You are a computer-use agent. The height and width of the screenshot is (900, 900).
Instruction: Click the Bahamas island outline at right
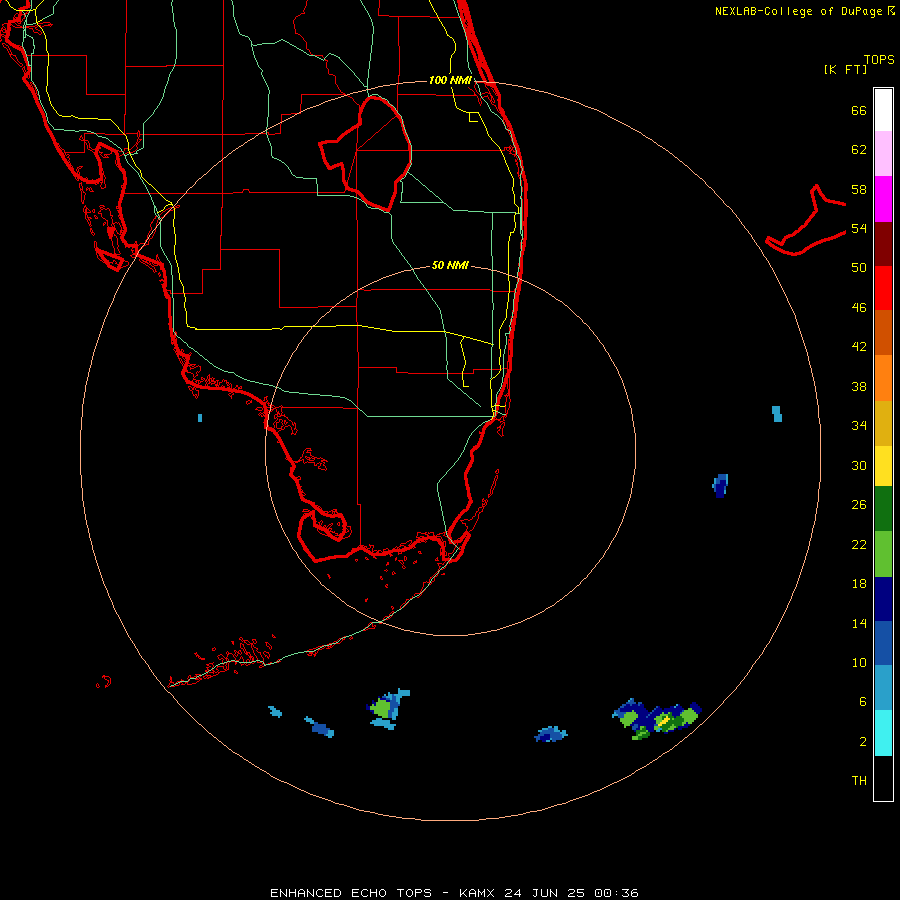[806, 220]
